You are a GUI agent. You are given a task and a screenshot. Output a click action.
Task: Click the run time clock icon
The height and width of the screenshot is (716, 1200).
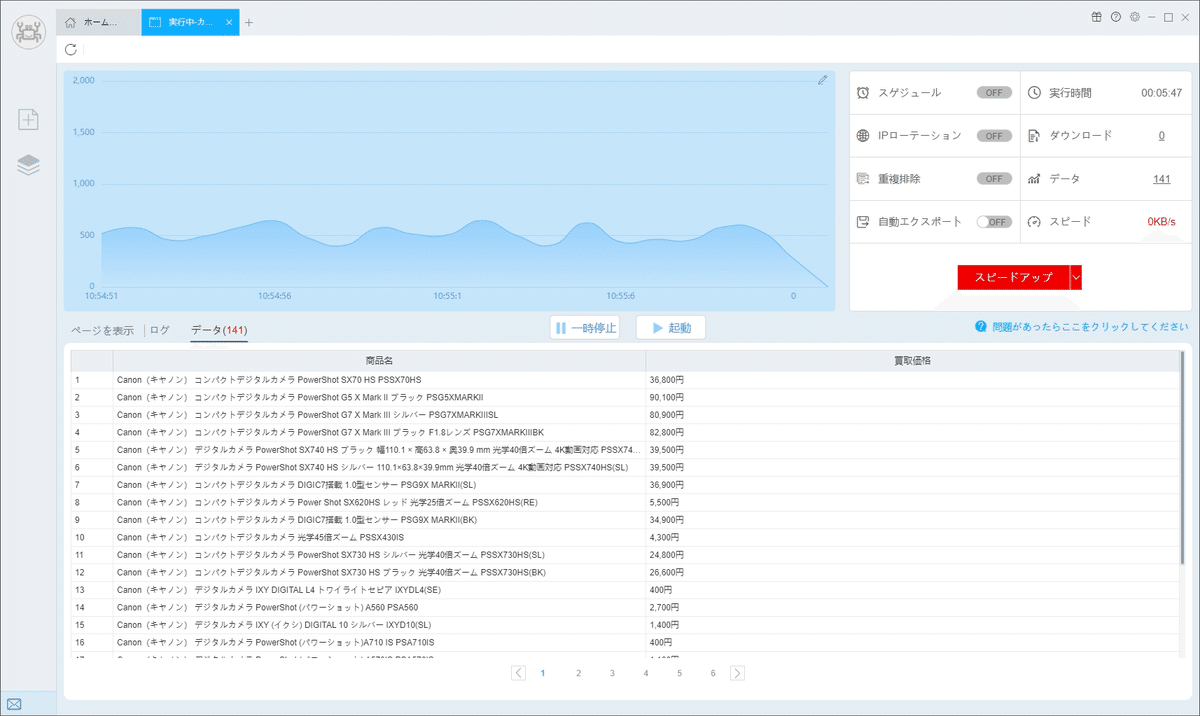tap(1034, 92)
